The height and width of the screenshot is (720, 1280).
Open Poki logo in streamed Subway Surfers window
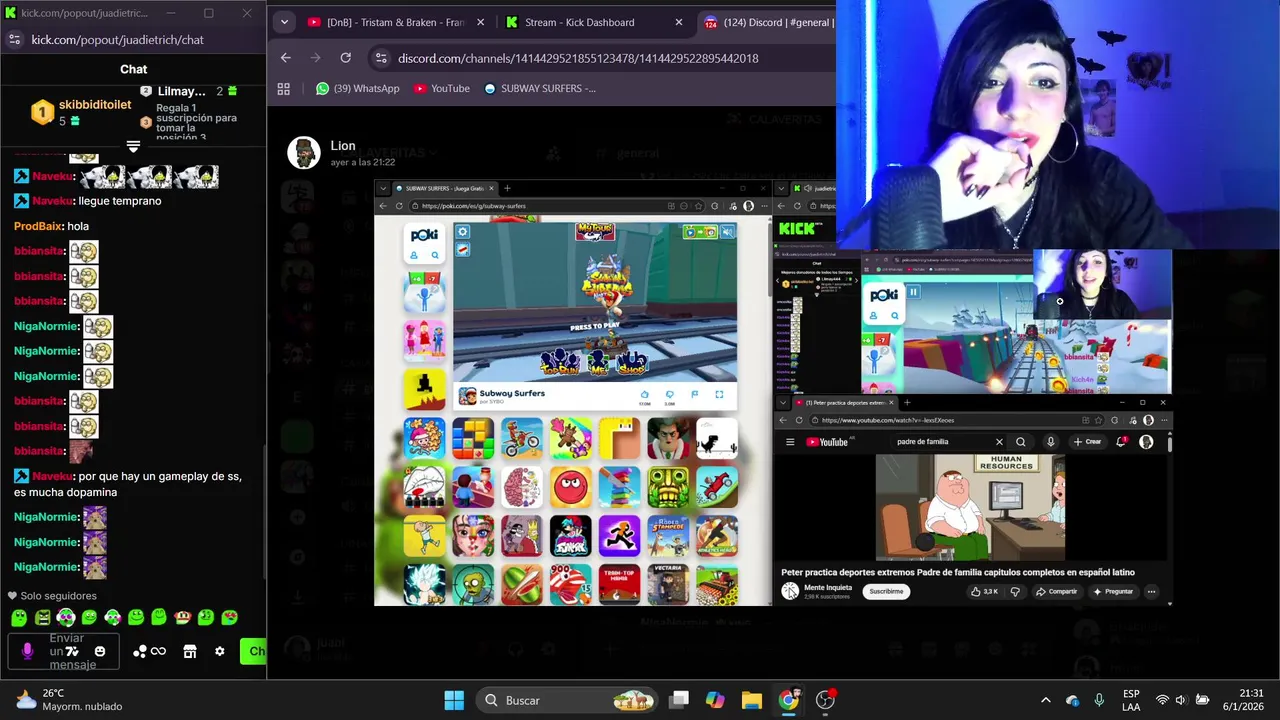point(424,235)
